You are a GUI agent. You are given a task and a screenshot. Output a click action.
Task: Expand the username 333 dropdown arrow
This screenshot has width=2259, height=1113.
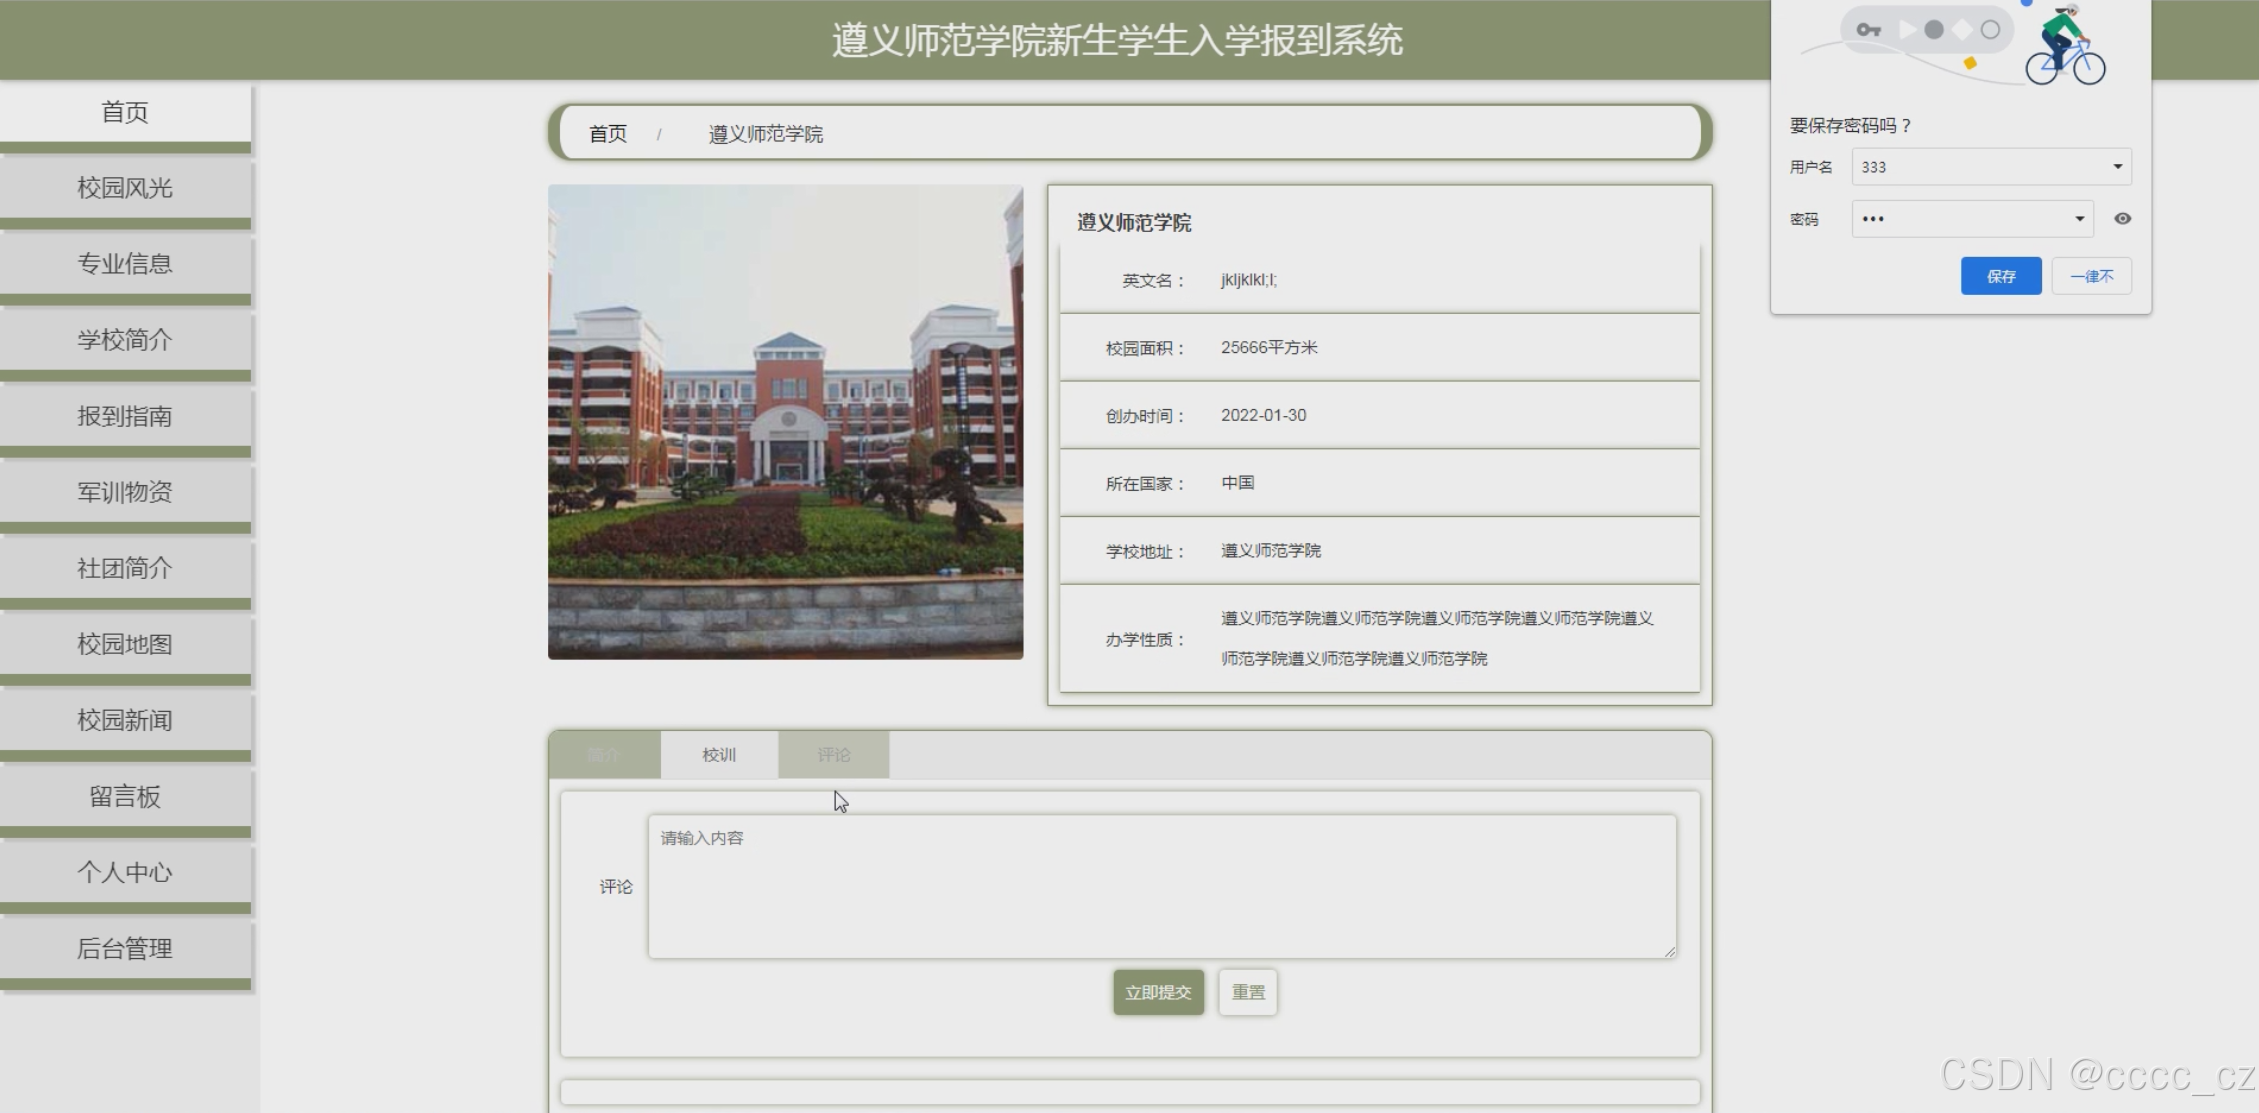[x=2117, y=167]
